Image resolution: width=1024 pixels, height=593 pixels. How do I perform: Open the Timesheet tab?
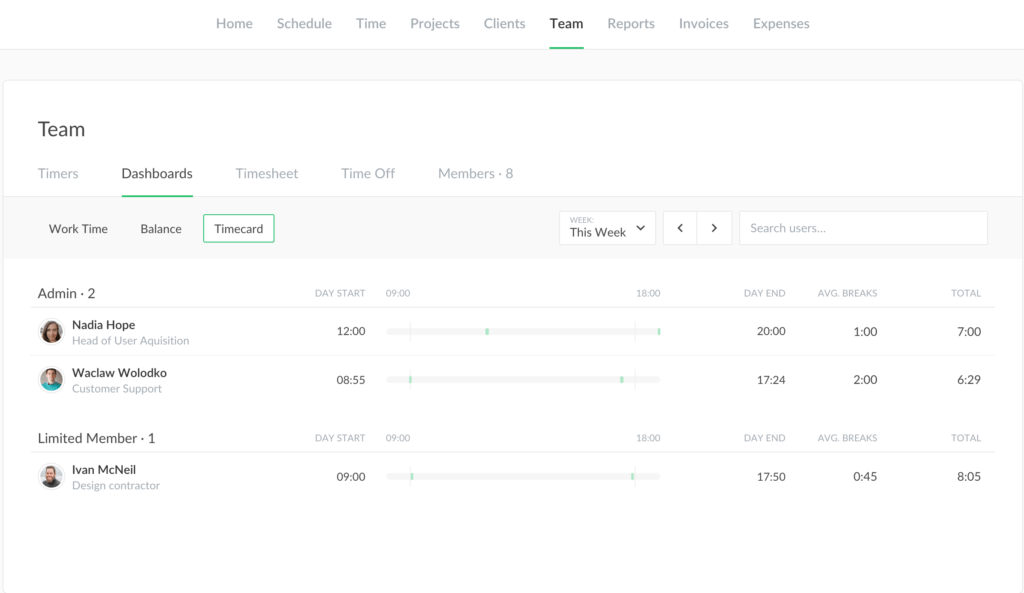[x=267, y=173]
